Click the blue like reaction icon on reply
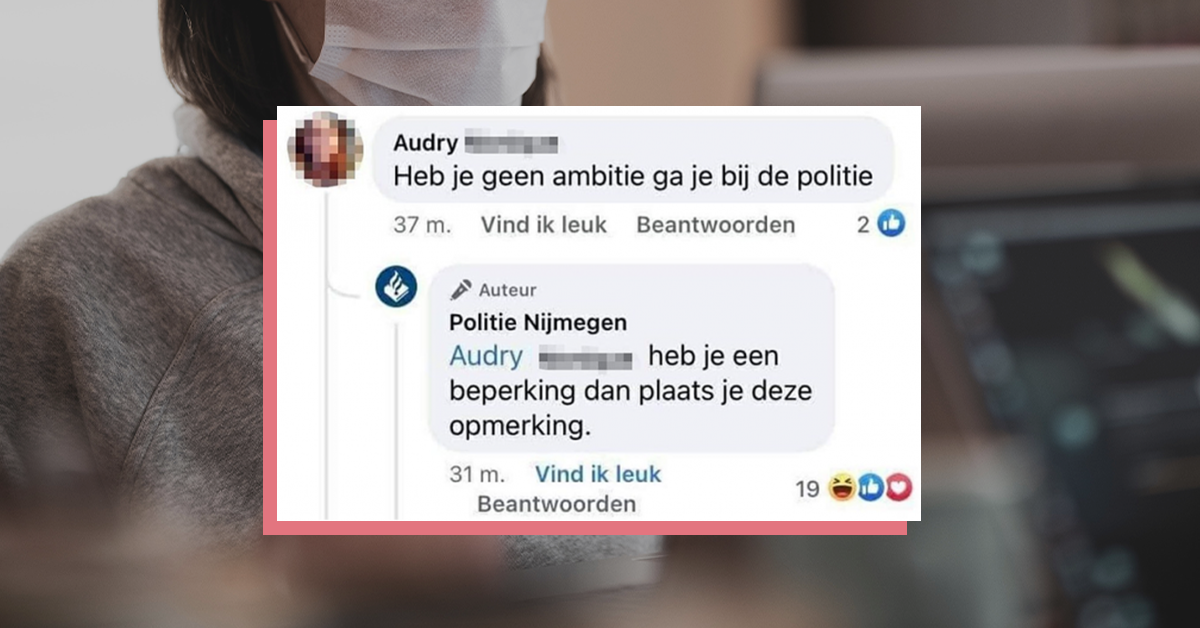 869,487
